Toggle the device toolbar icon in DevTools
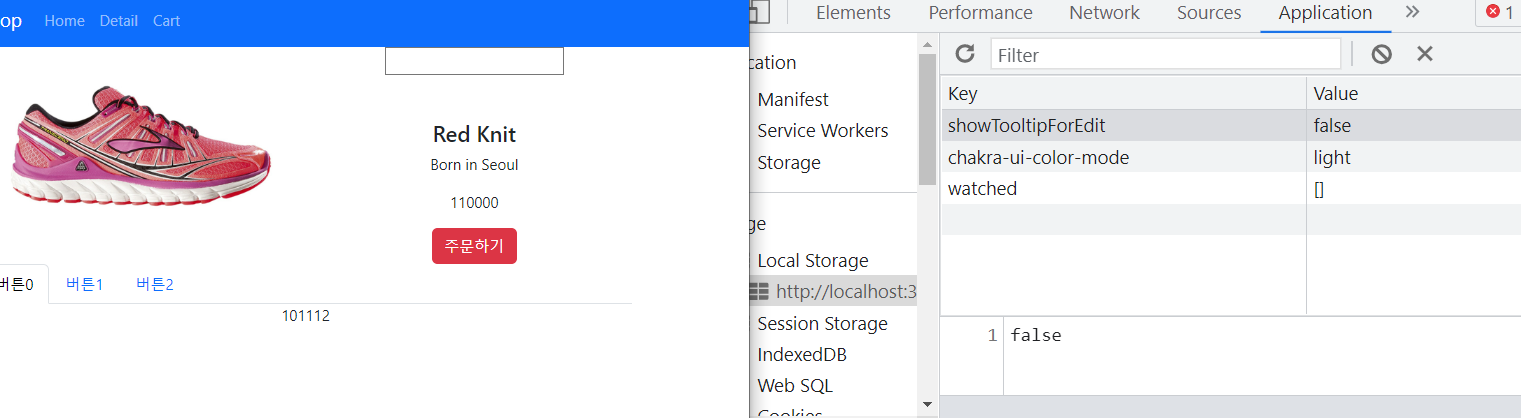 [759, 12]
